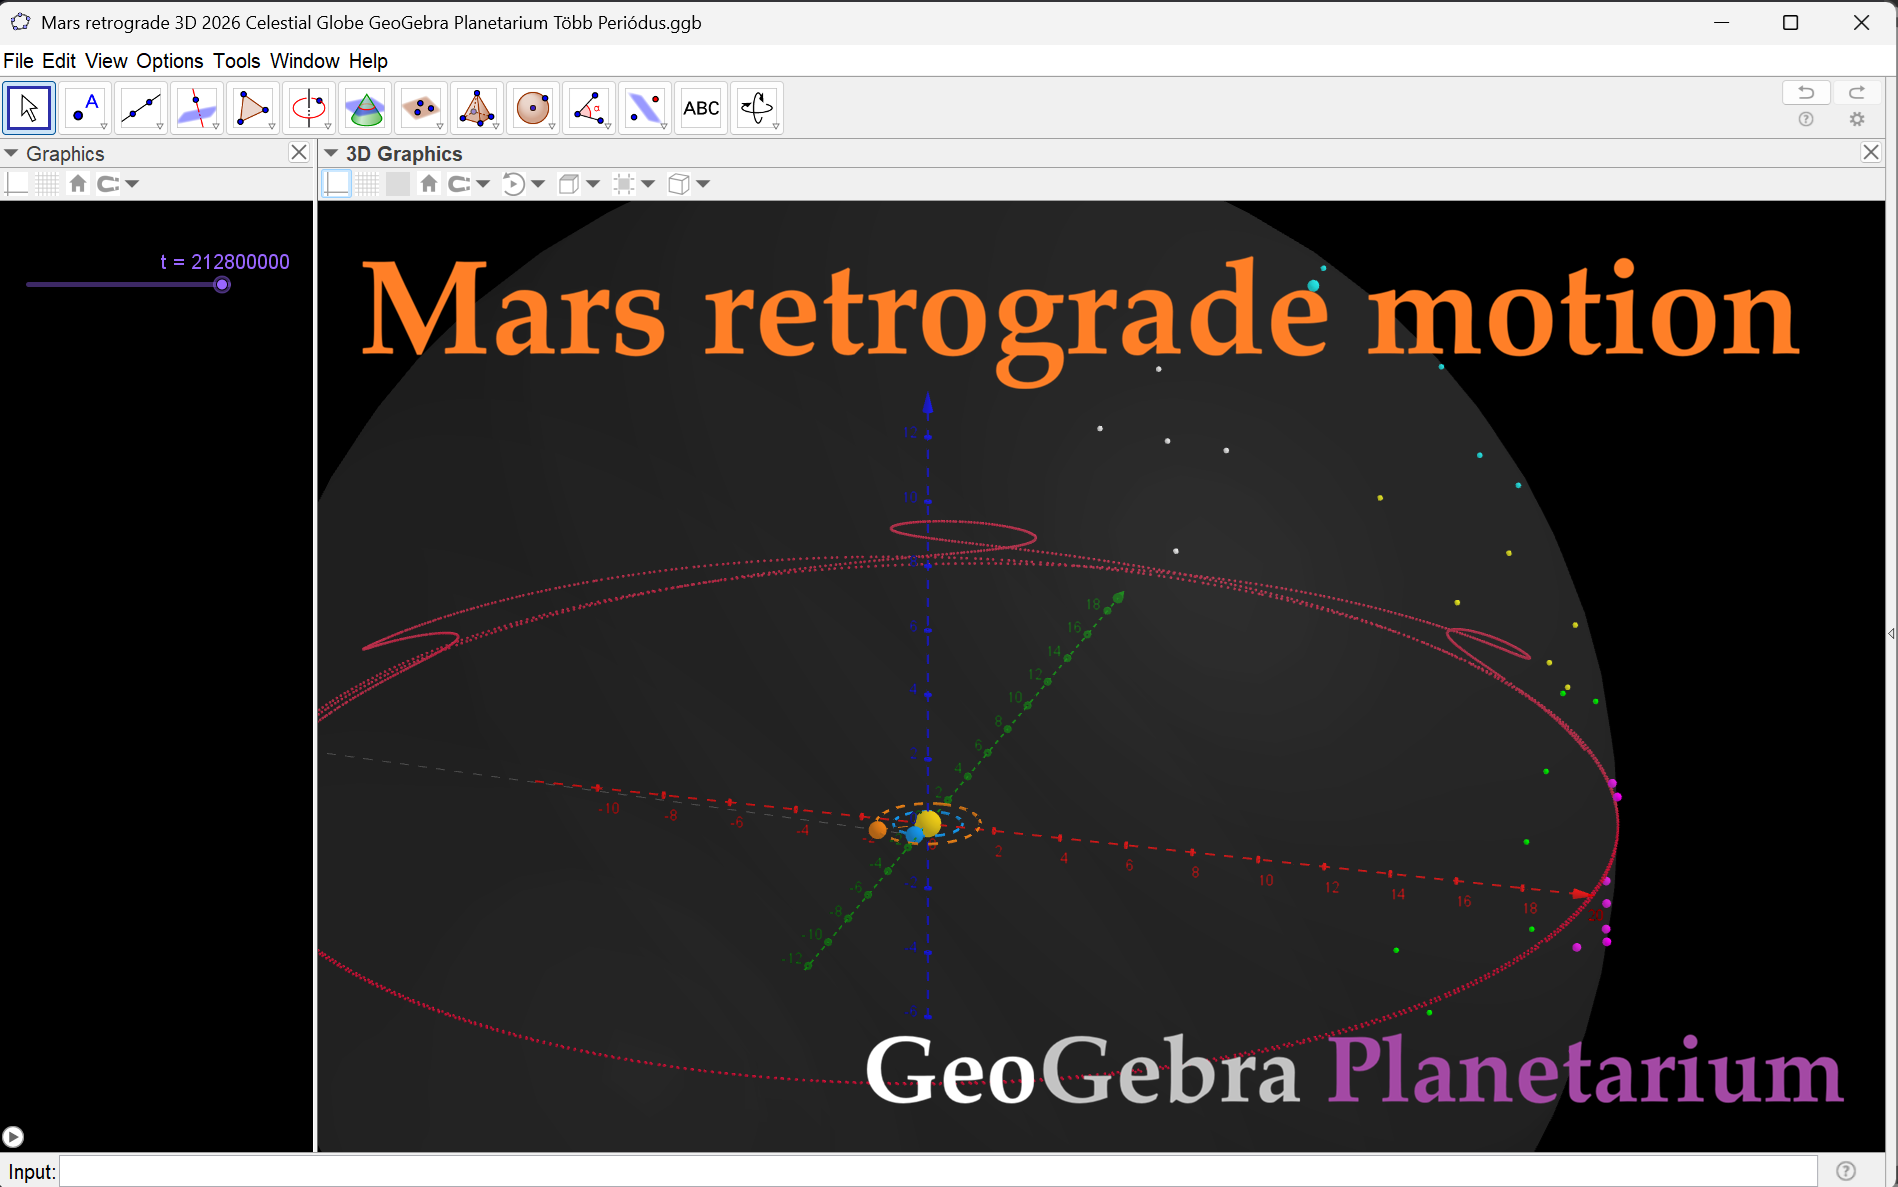
Task: Open 3D point capturing dropdown arrow
Action: (483, 184)
